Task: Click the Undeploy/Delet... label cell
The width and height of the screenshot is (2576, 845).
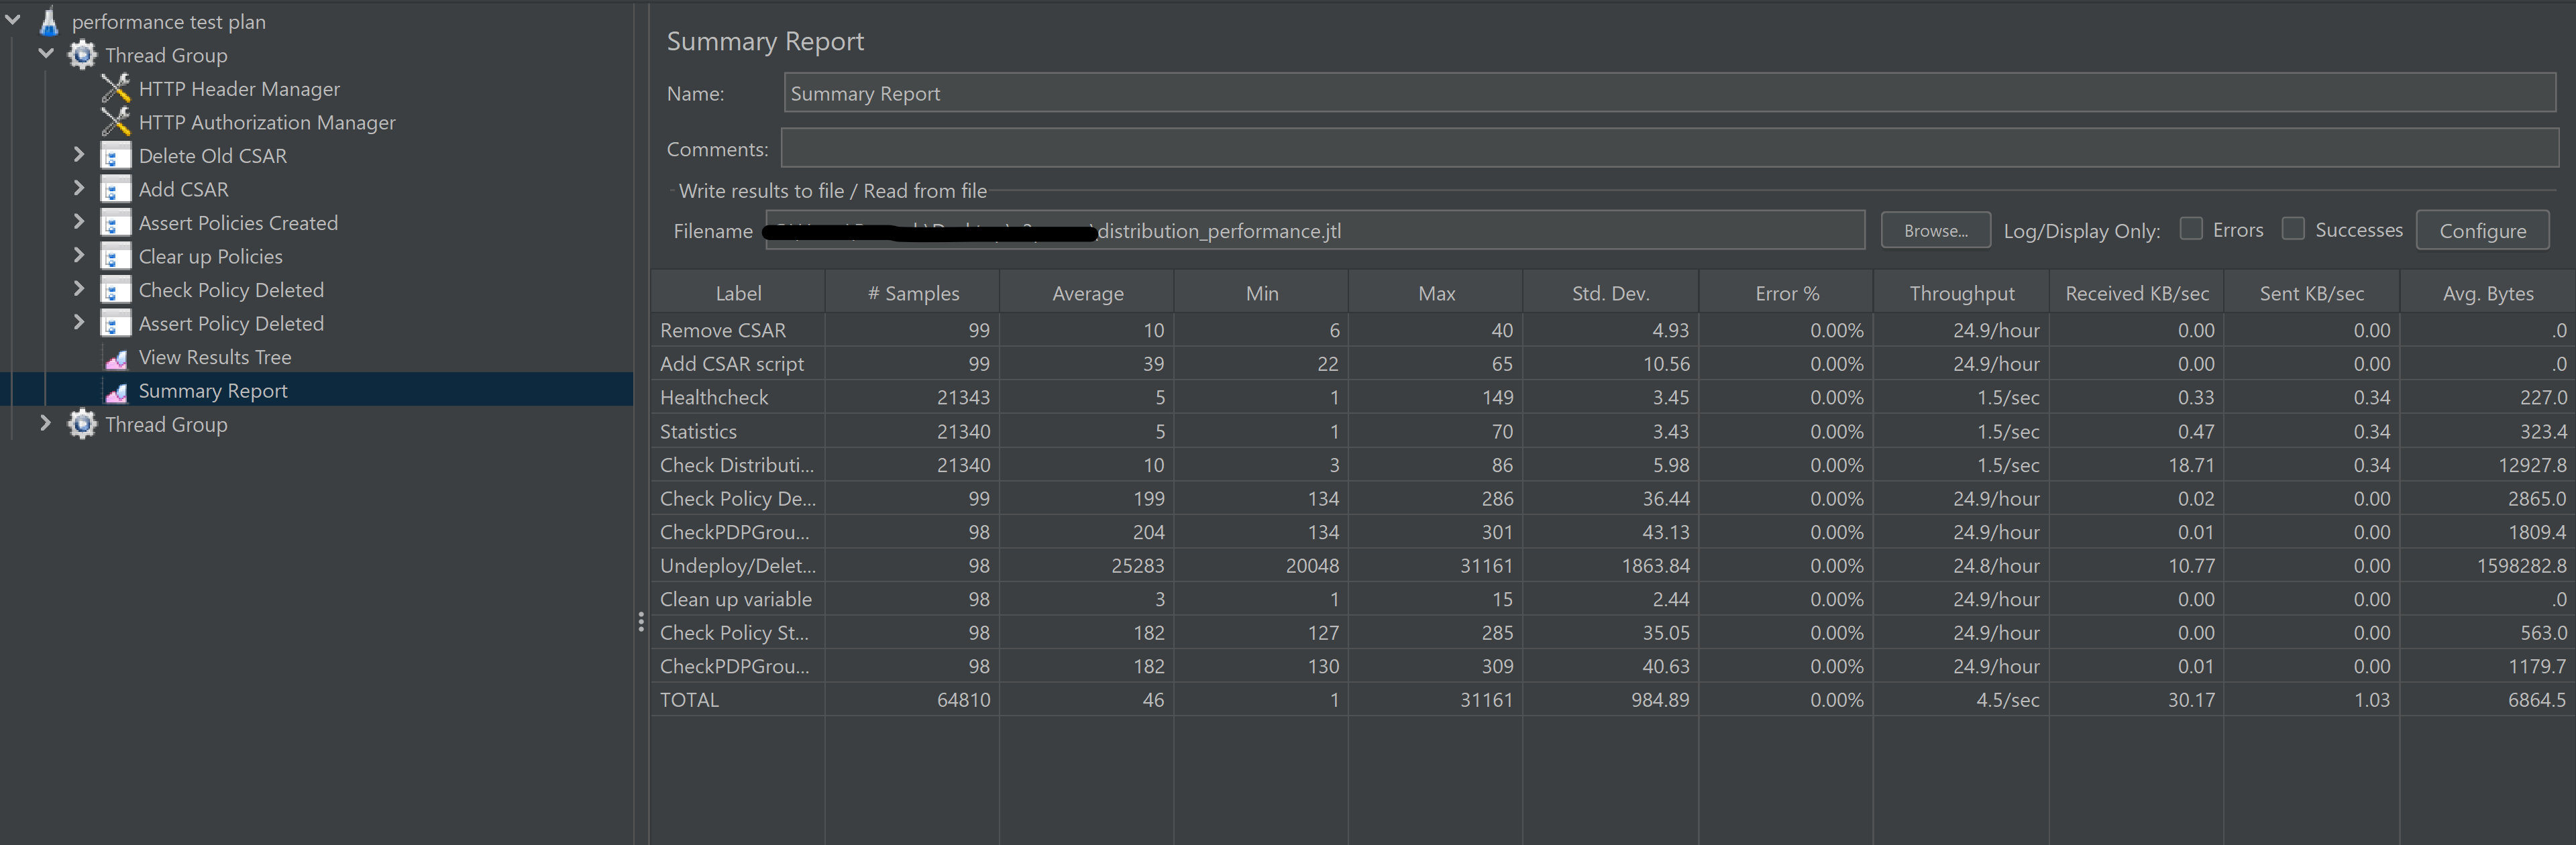Action: tap(738, 566)
